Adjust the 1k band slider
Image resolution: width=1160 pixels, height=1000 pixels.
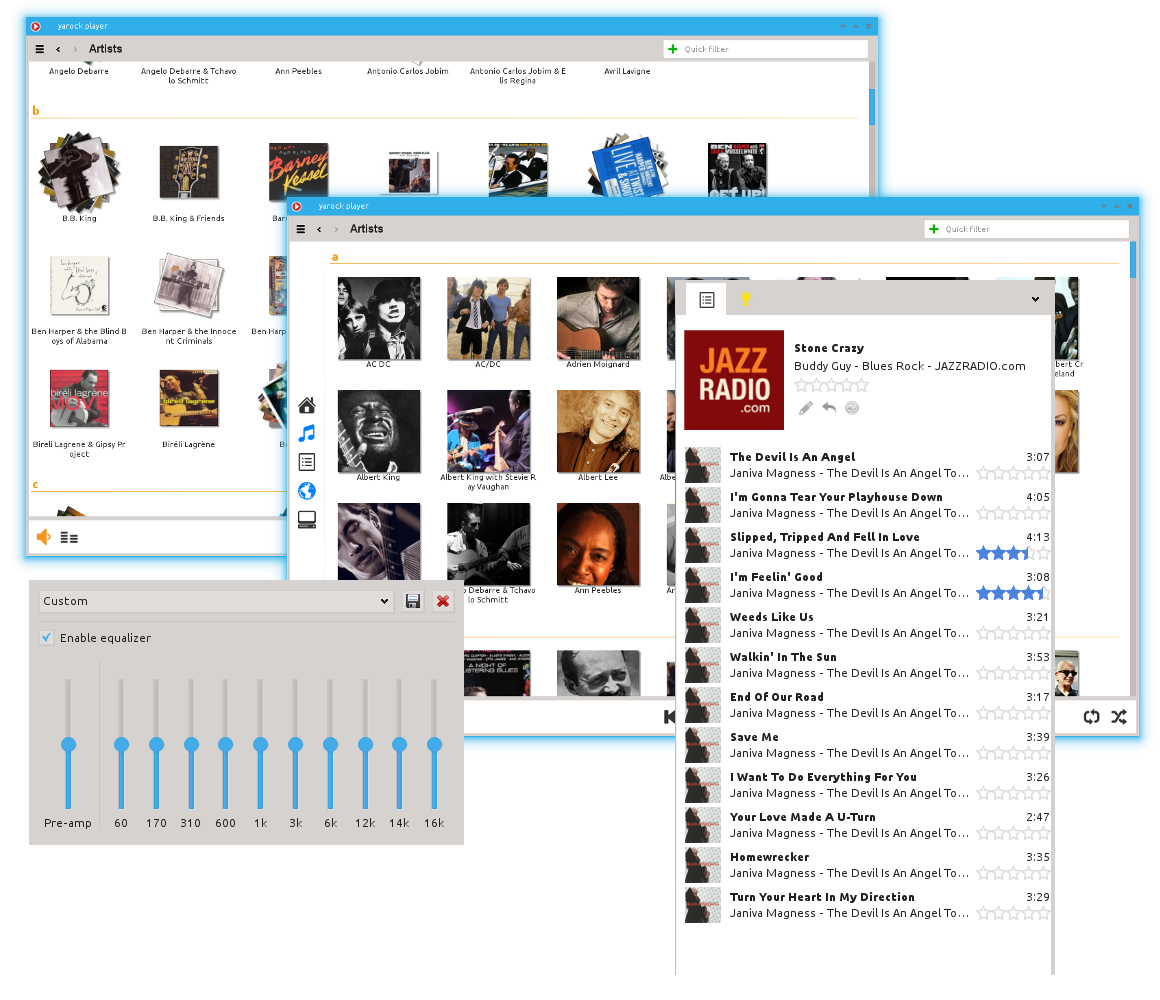coord(260,744)
